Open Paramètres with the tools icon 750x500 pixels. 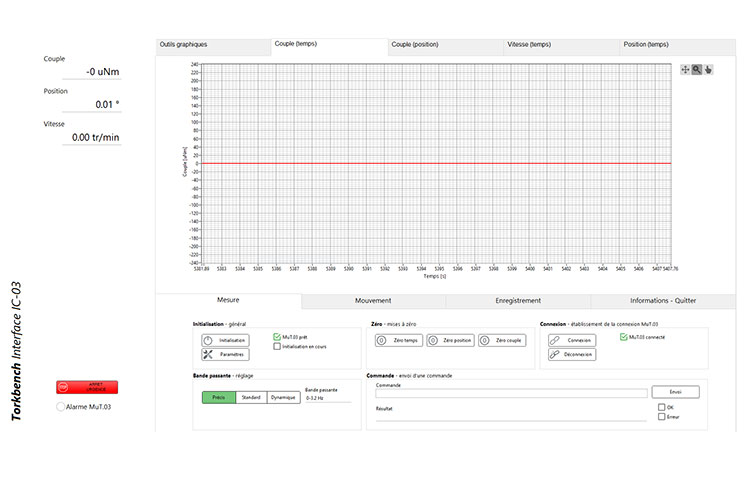225,355
